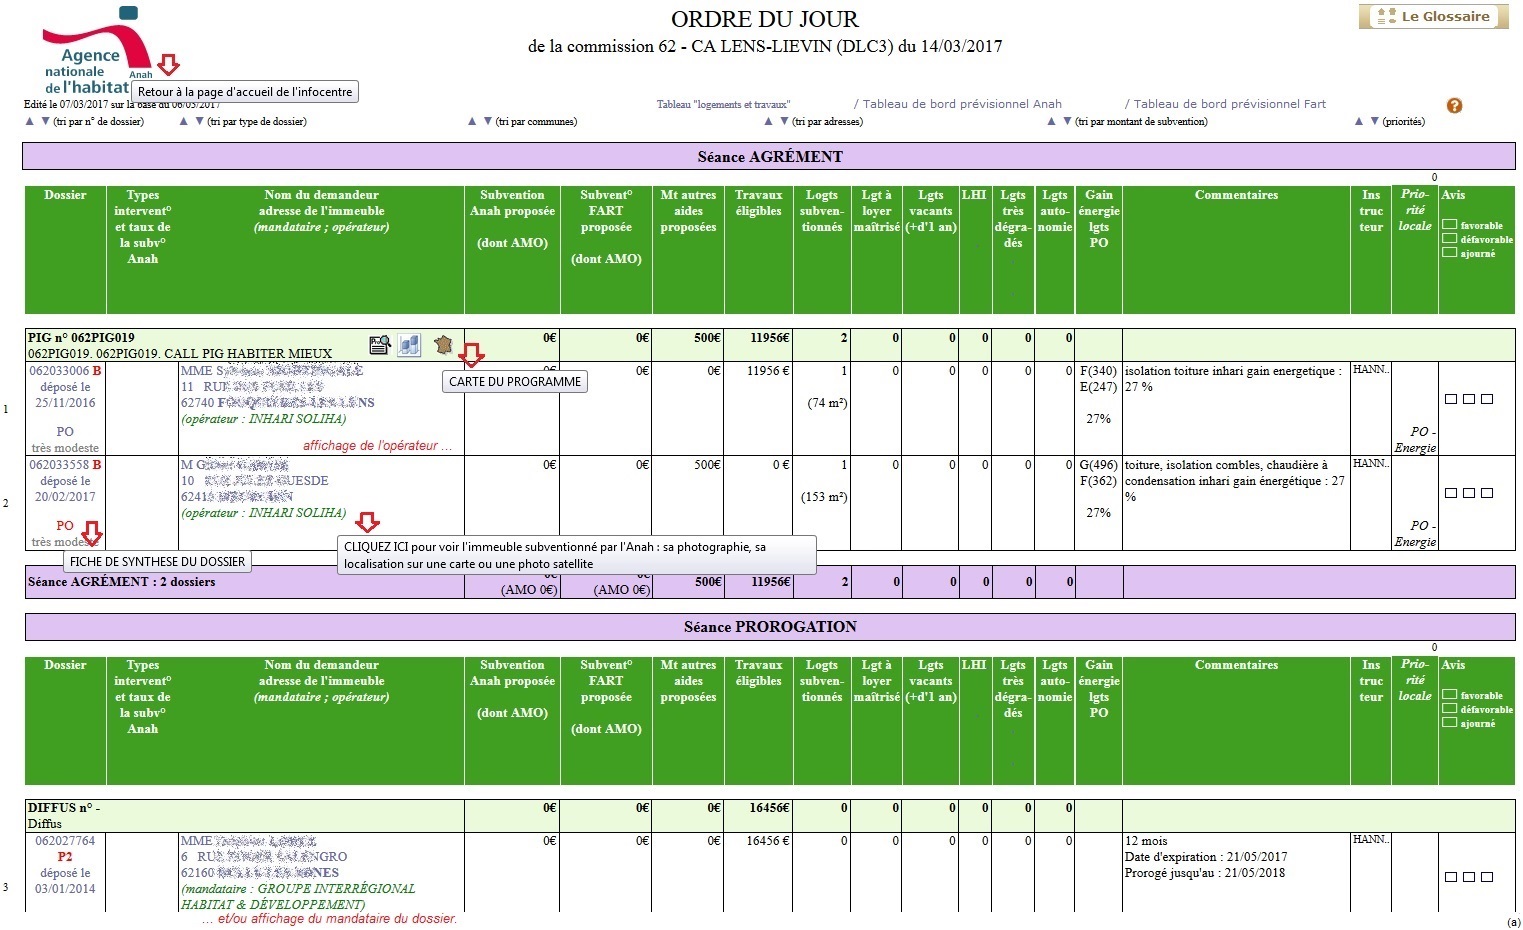Click the 10 ... GUESDE address line
1523x930 pixels.
254,481
